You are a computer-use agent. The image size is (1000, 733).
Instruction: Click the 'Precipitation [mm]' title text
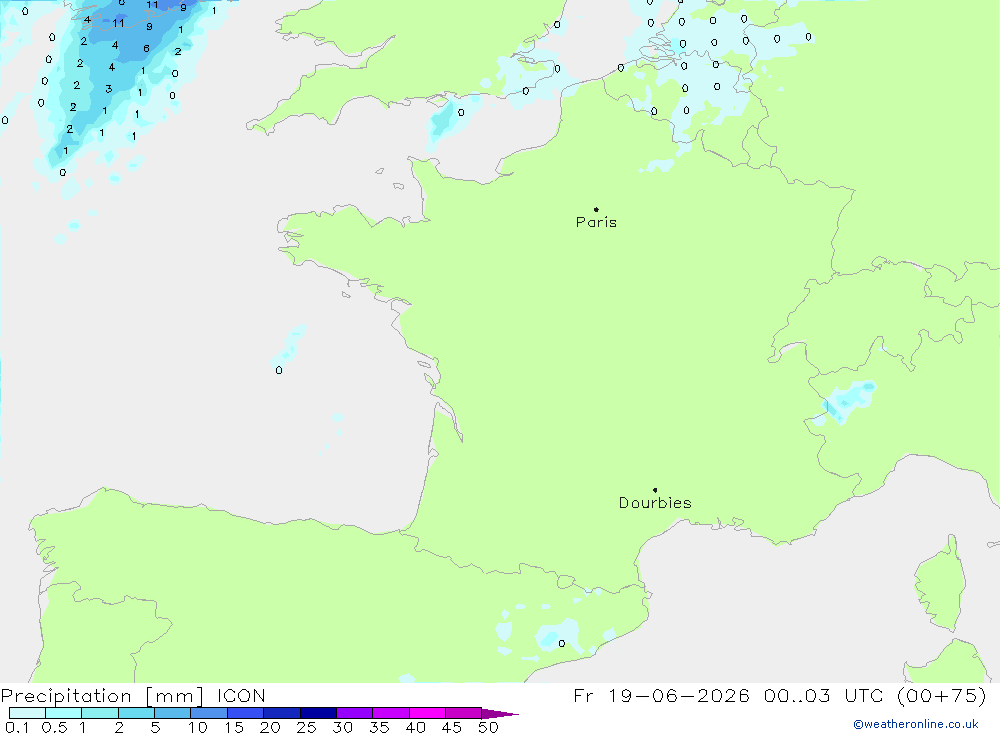(102, 696)
